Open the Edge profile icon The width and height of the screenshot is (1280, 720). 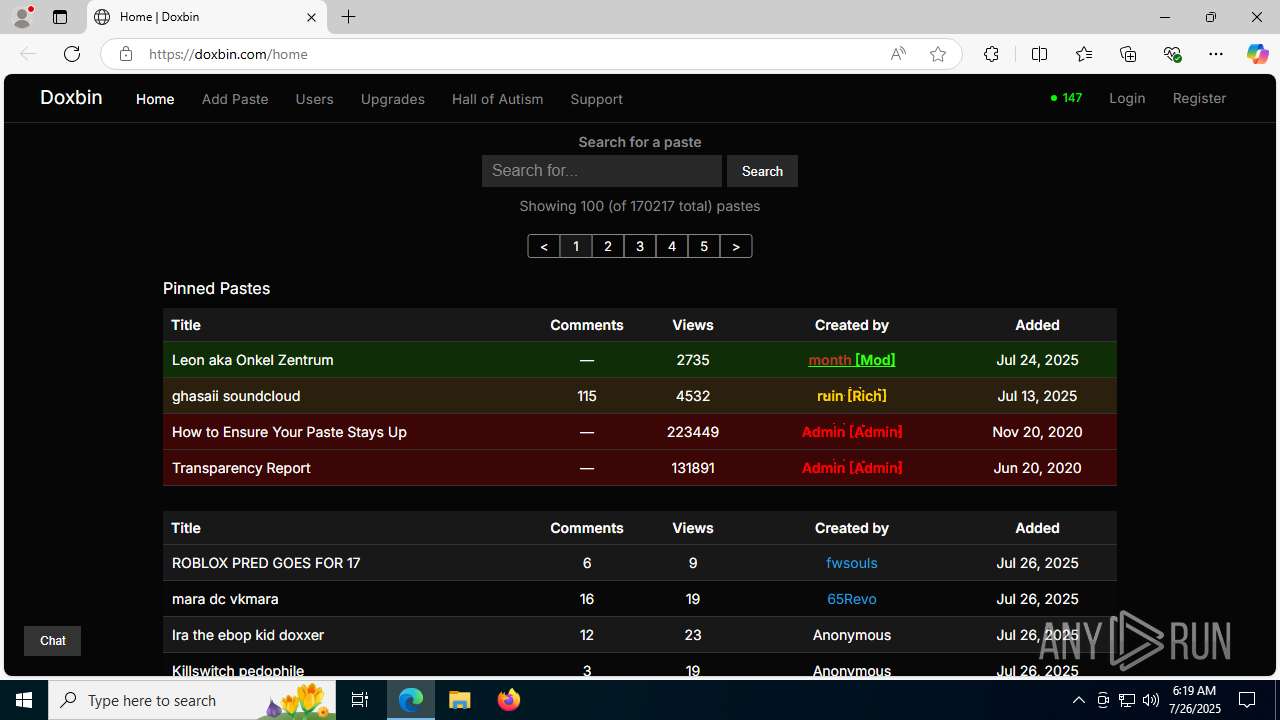[22, 17]
